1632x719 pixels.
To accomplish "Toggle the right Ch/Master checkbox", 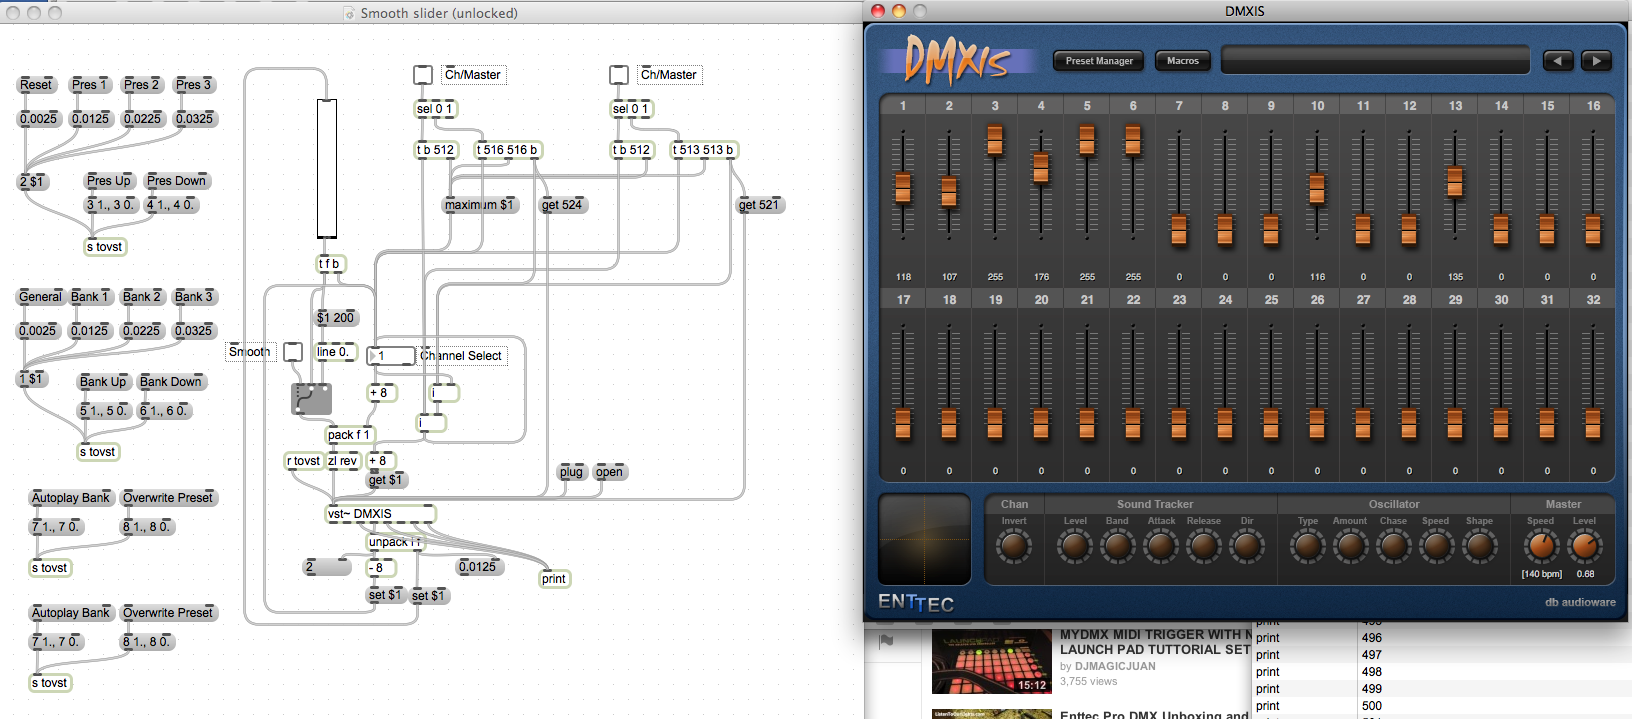I will pos(619,75).
